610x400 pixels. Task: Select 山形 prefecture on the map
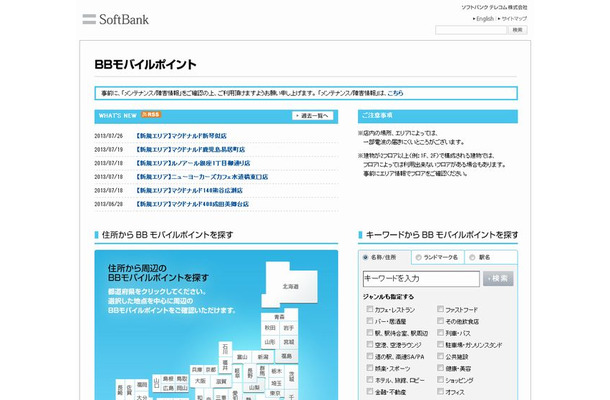[x=270, y=342]
